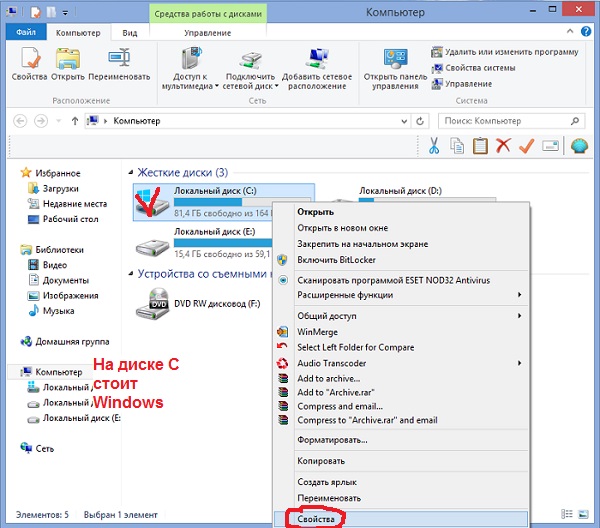Screen dimensions: 600x528
Task: Switch to large icons view
Action: coord(583,515)
